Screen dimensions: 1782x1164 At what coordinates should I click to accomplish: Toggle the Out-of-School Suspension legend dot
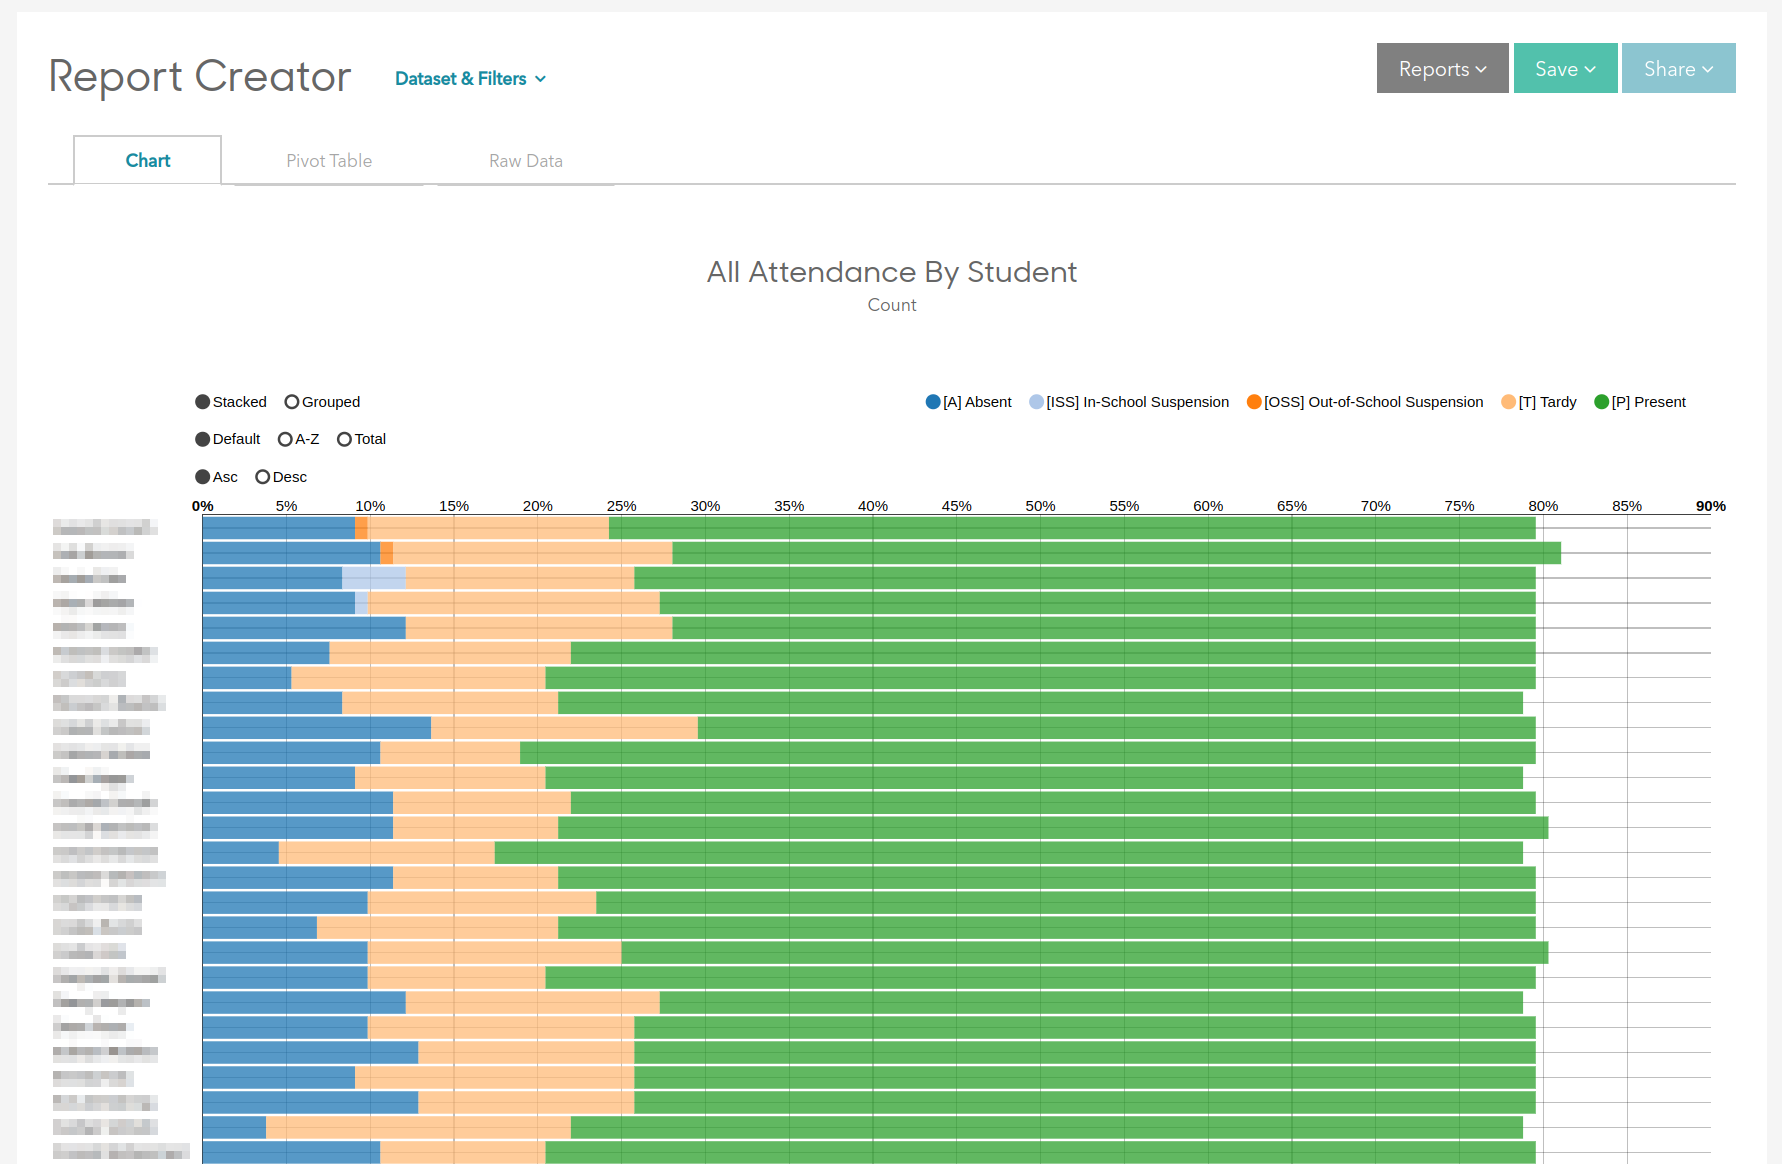tap(1254, 402)
